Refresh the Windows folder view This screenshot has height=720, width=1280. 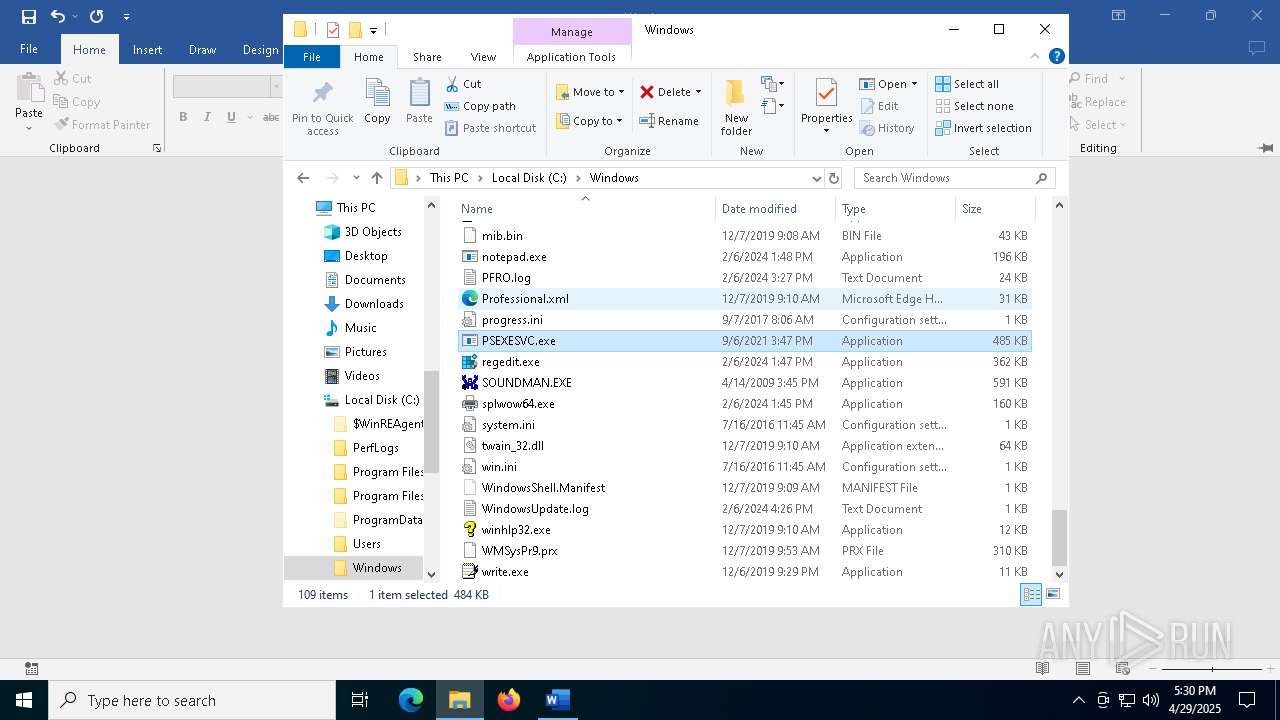(x=834, y=178)
